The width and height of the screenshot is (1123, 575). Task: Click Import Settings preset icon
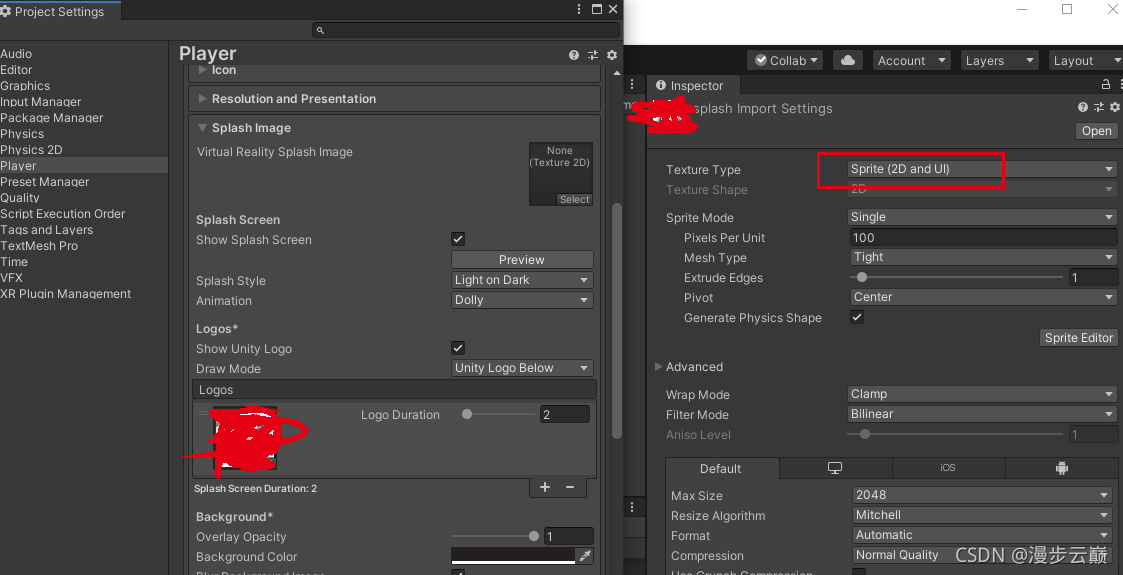coord(1099,107)
